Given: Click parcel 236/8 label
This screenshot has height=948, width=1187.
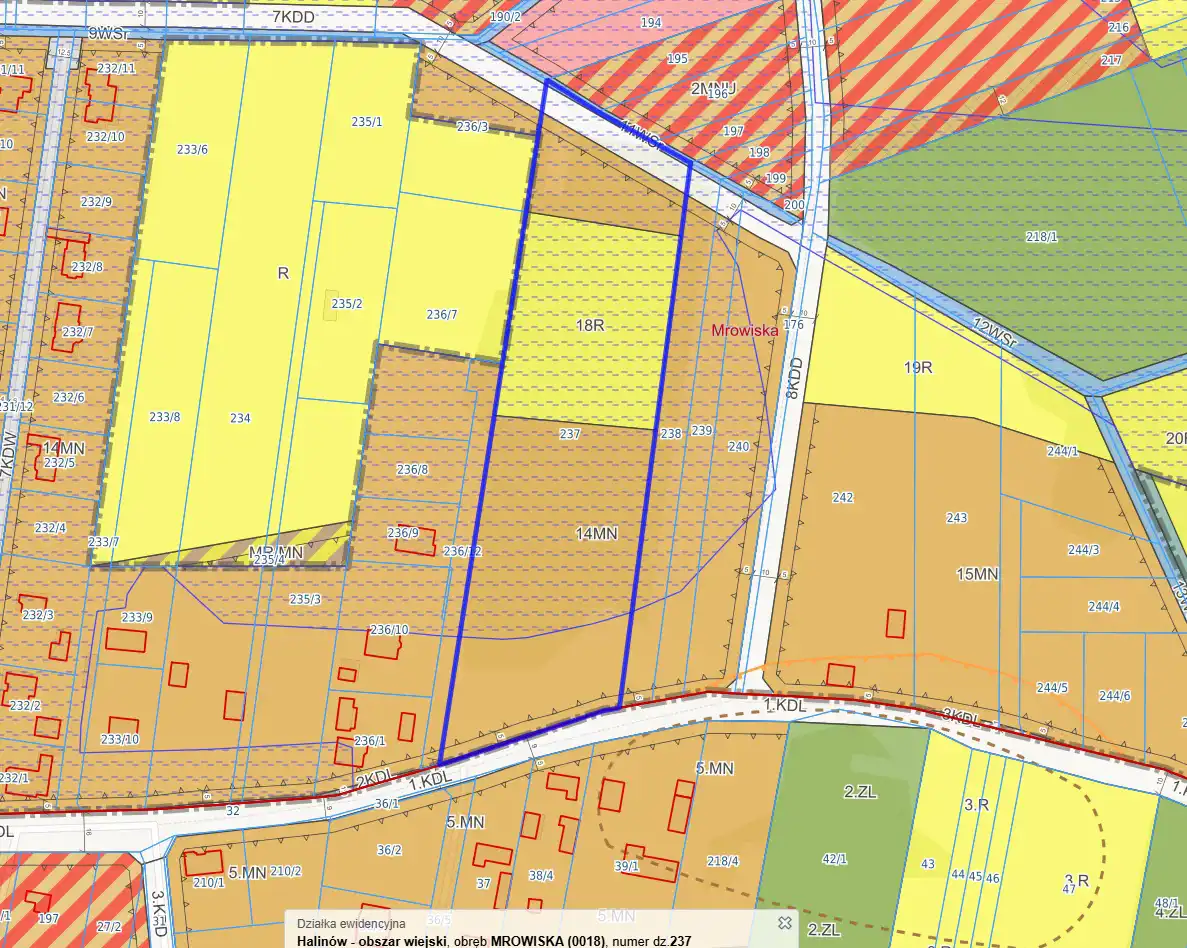Looking at the screenshot, I should [x=413, y=469].
